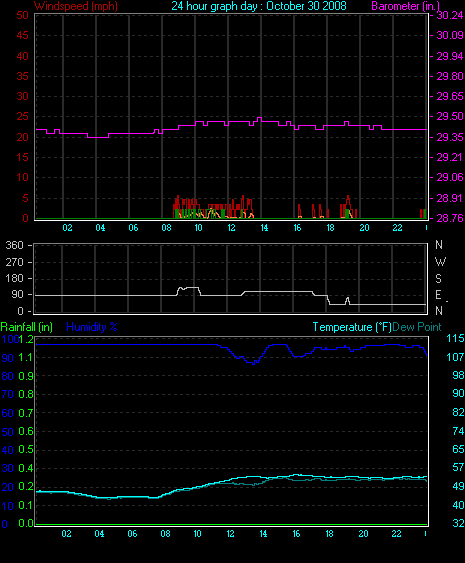Click the Rainfall (in) legend label
Screen dimensions: 465x563
point(27,327)
